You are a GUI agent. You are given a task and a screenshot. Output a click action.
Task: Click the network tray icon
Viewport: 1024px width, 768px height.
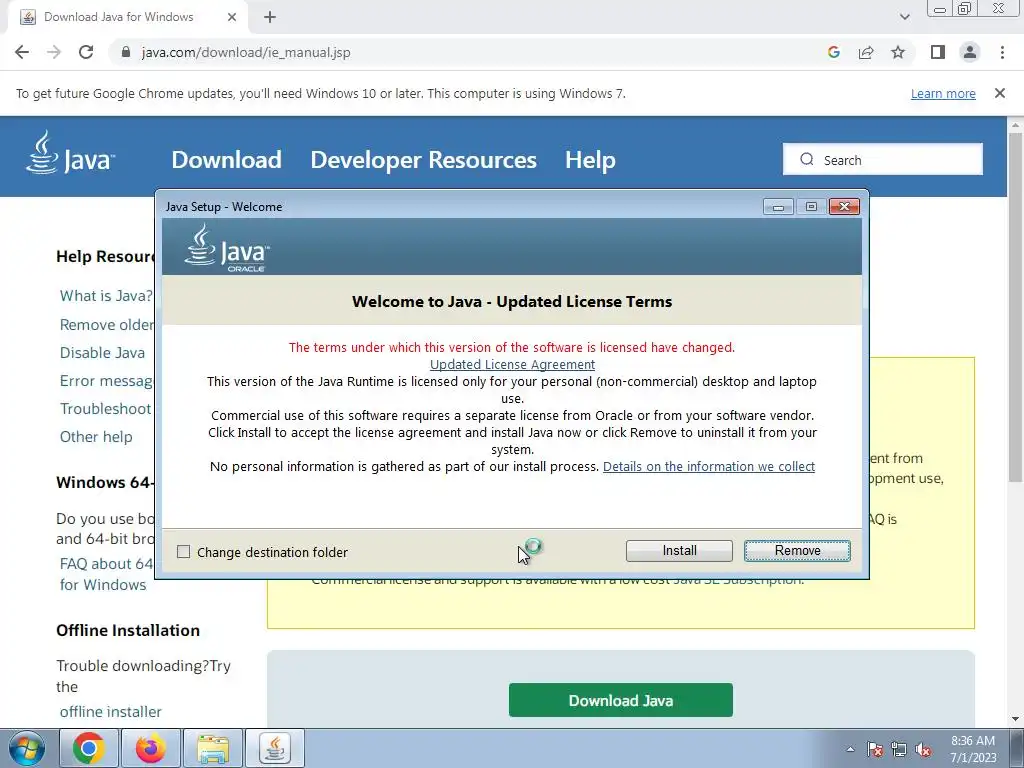click(899, 749)
